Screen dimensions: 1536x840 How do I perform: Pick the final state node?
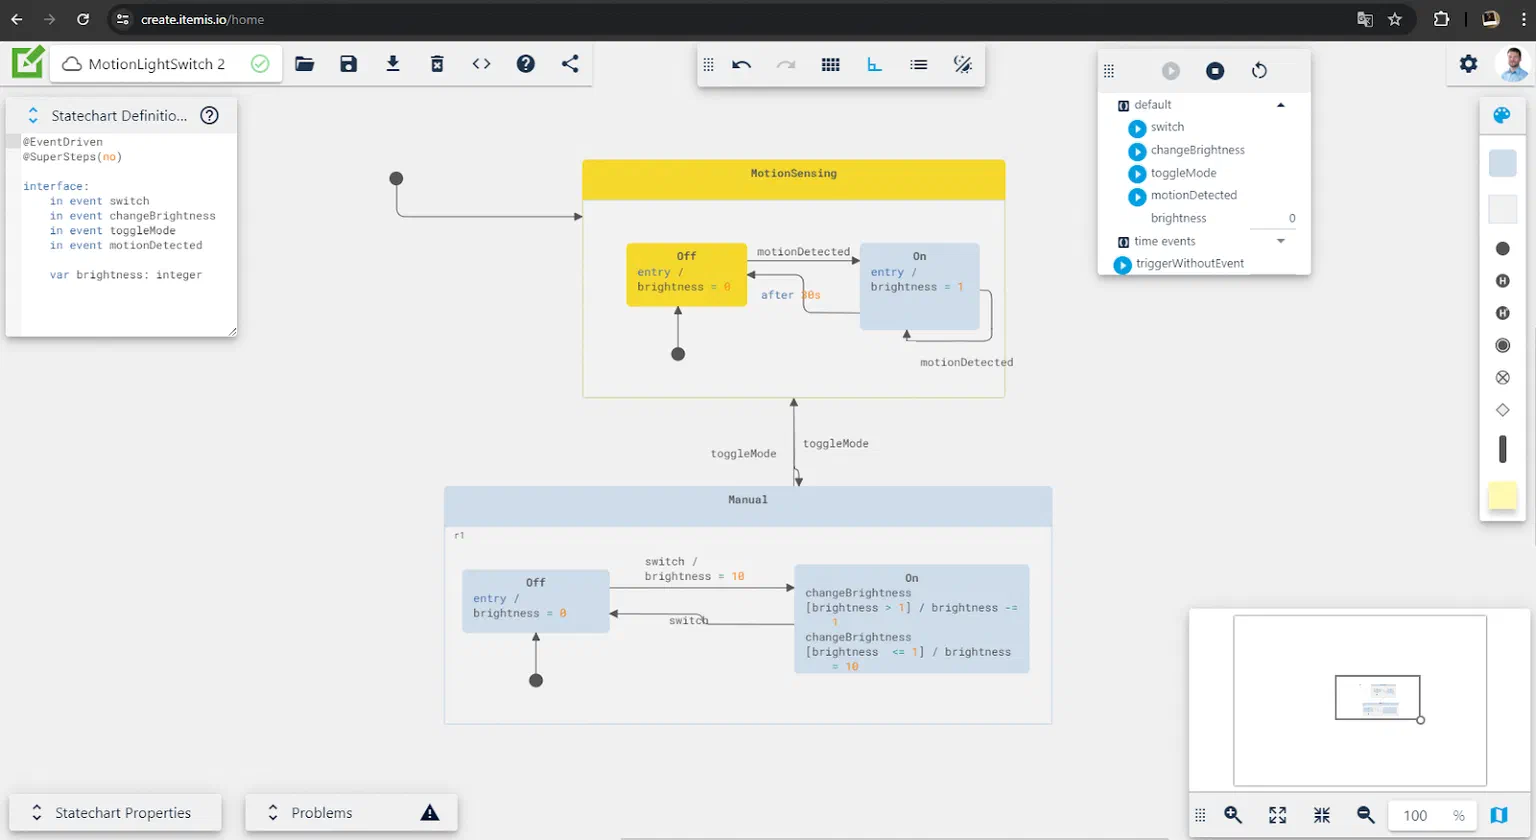pos(1502,345)
